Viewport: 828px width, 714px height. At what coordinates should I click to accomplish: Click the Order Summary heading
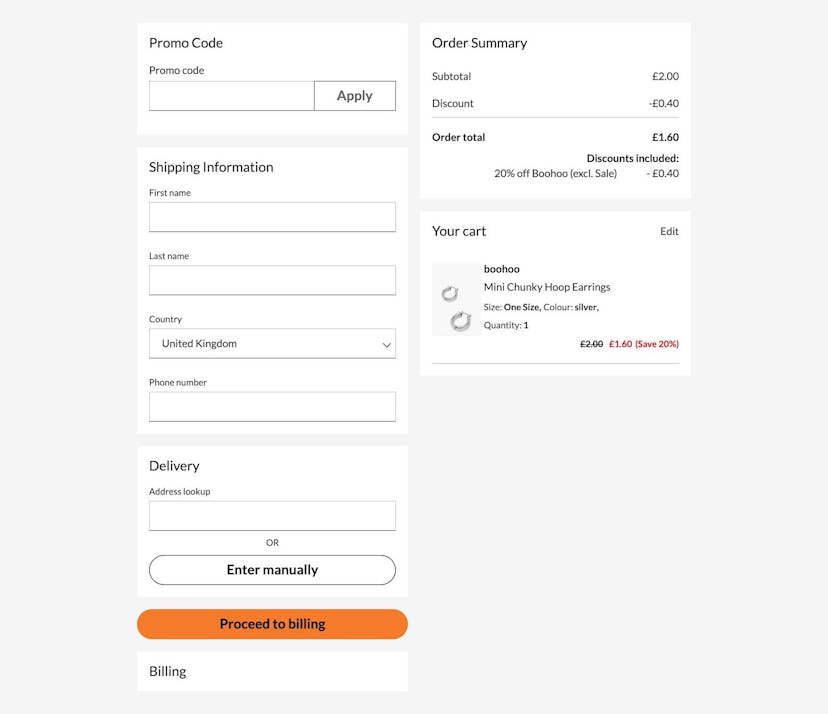(x=477, y=42)
